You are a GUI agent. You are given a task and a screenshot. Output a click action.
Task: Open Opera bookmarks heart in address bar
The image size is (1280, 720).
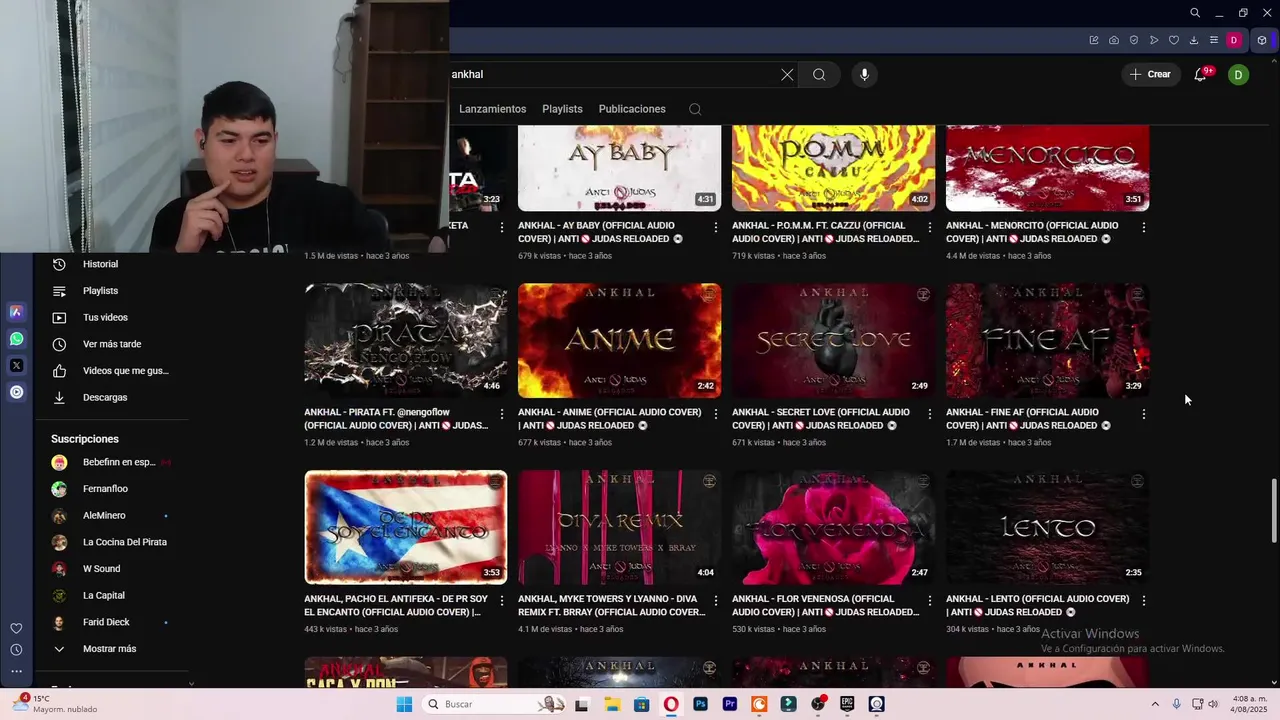coord(1174,40)
